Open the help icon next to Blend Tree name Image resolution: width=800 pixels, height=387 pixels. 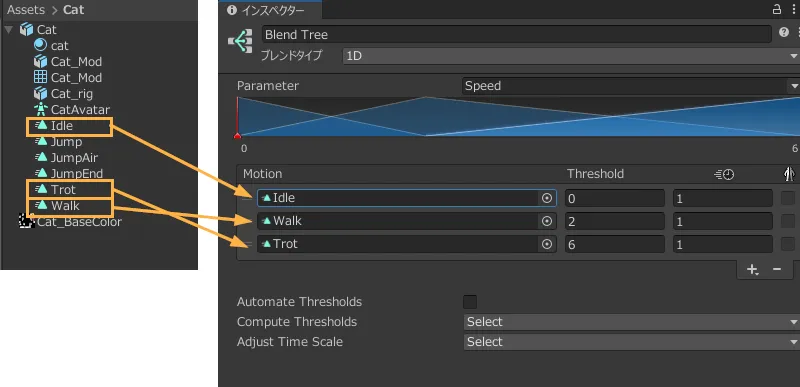pyautogui.click(x=784, y=33)
